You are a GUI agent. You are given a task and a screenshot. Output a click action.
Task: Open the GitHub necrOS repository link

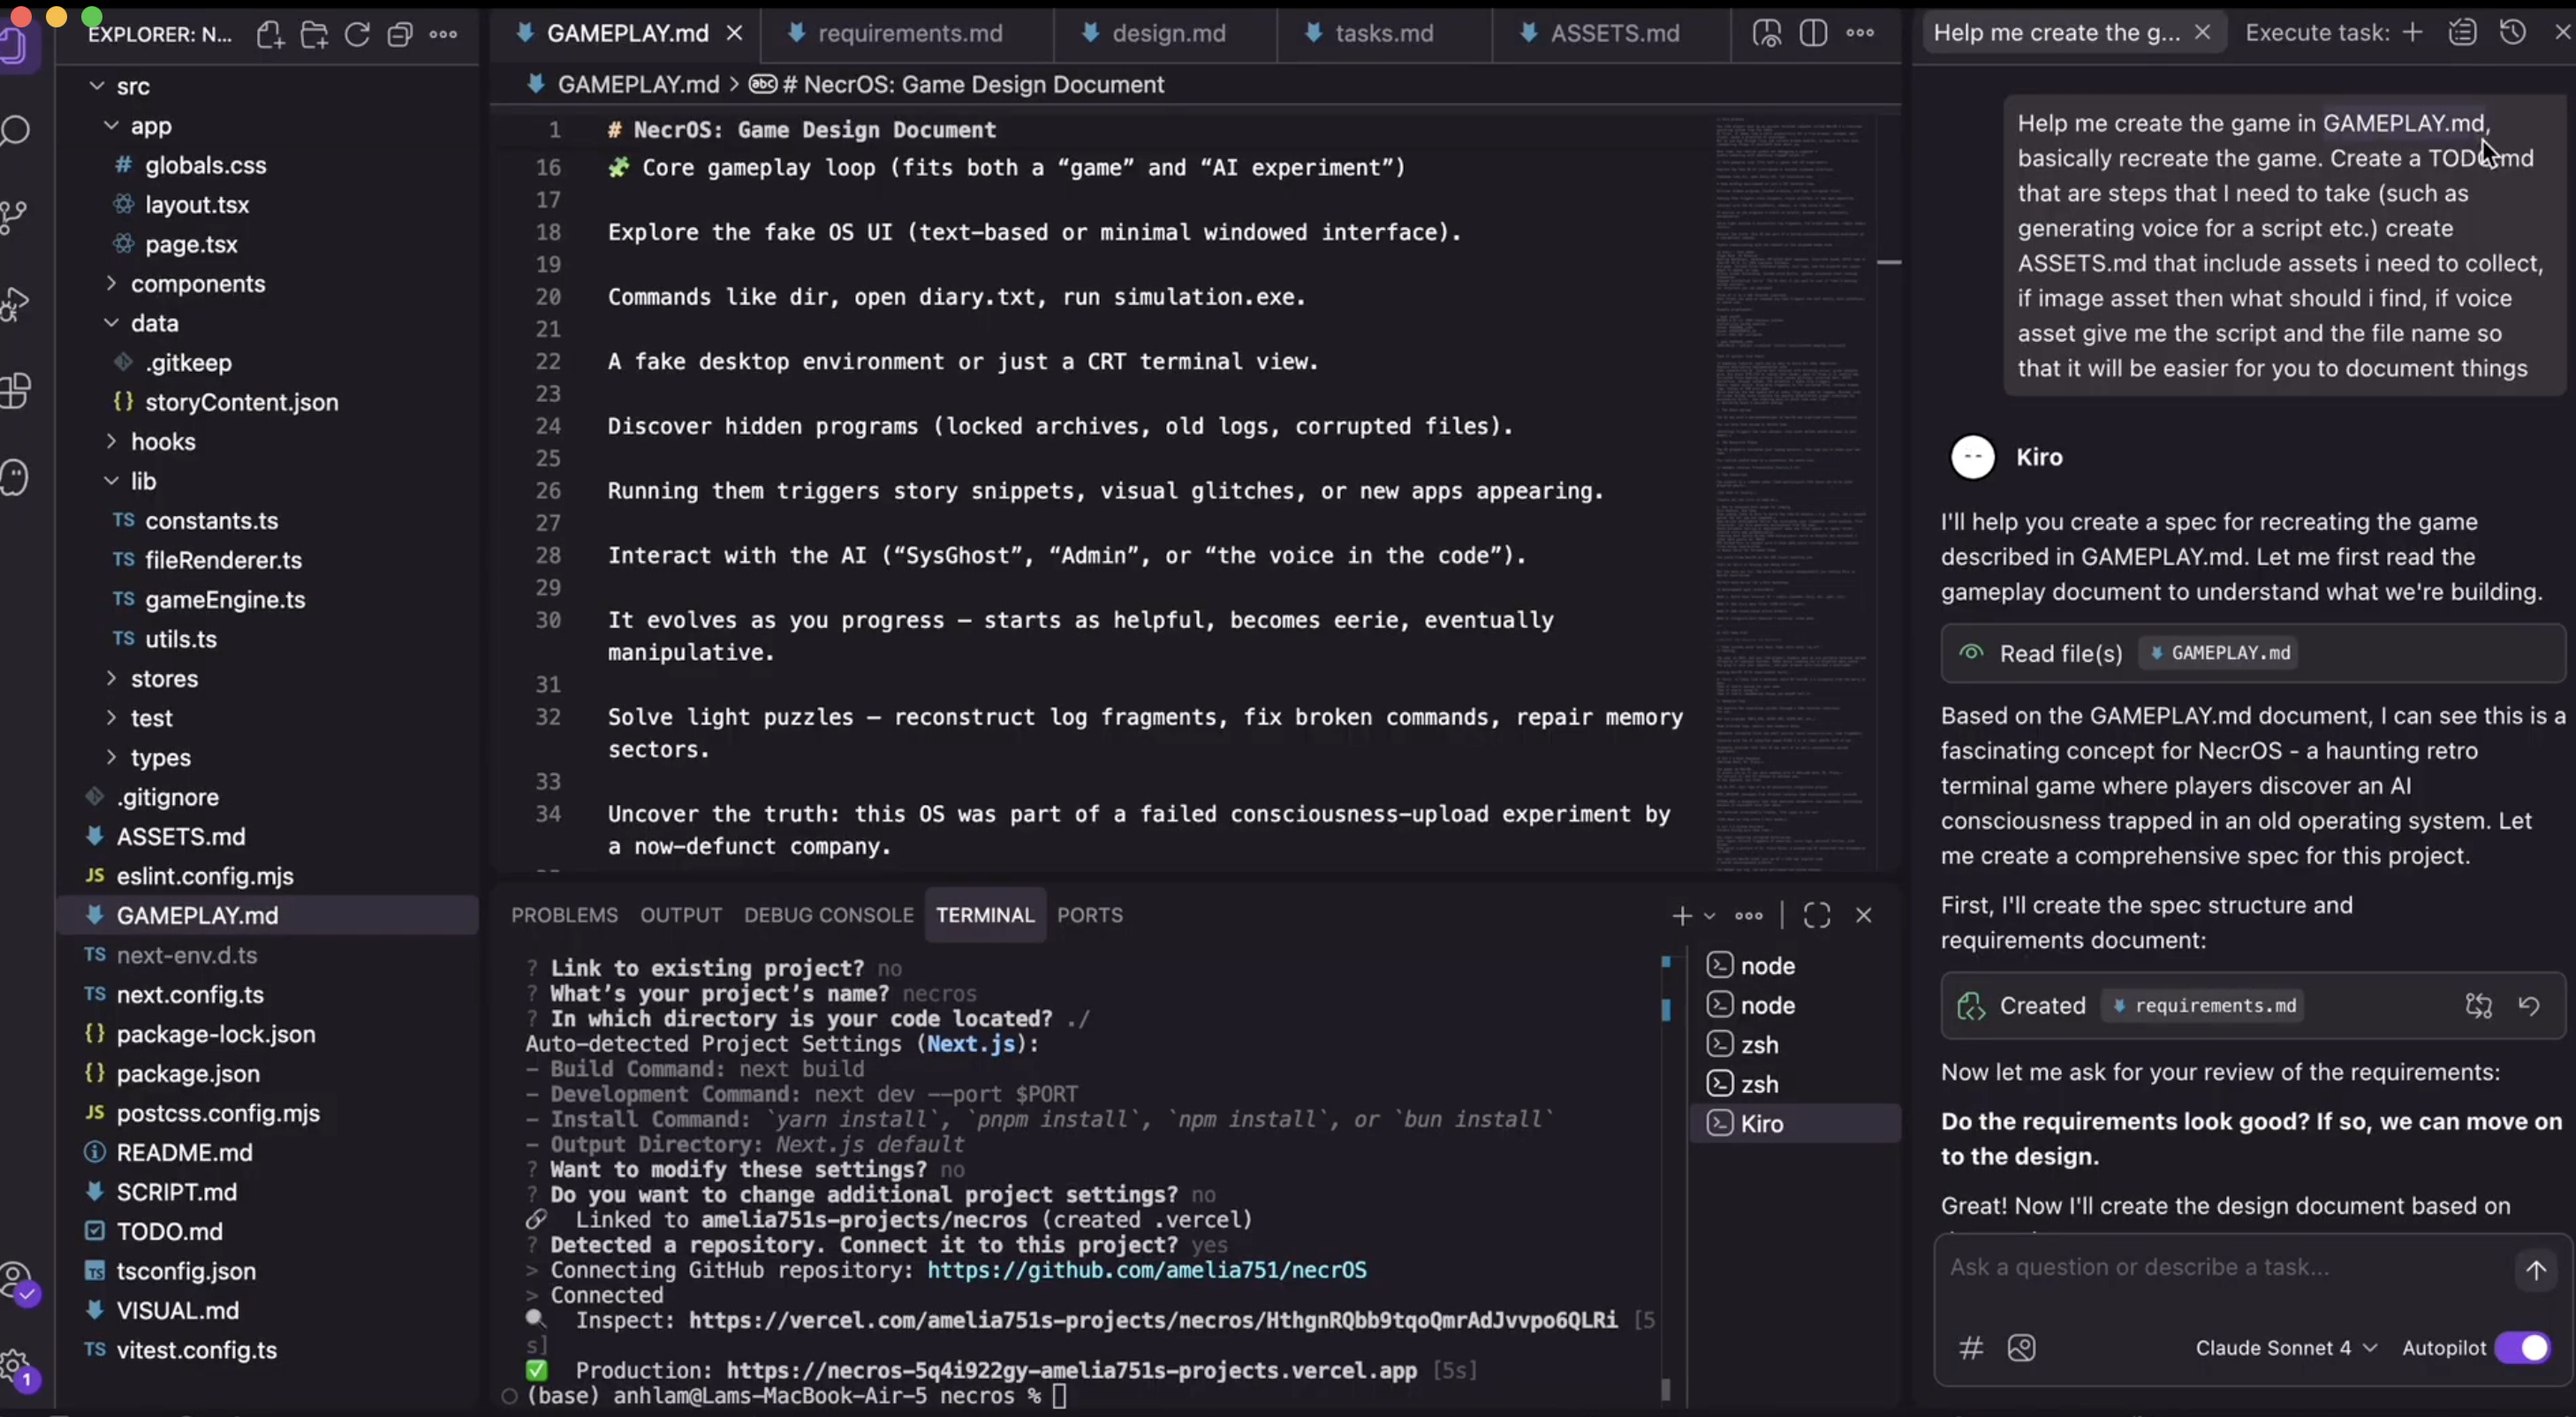pyautogui.click(x=1146, y=1270)
